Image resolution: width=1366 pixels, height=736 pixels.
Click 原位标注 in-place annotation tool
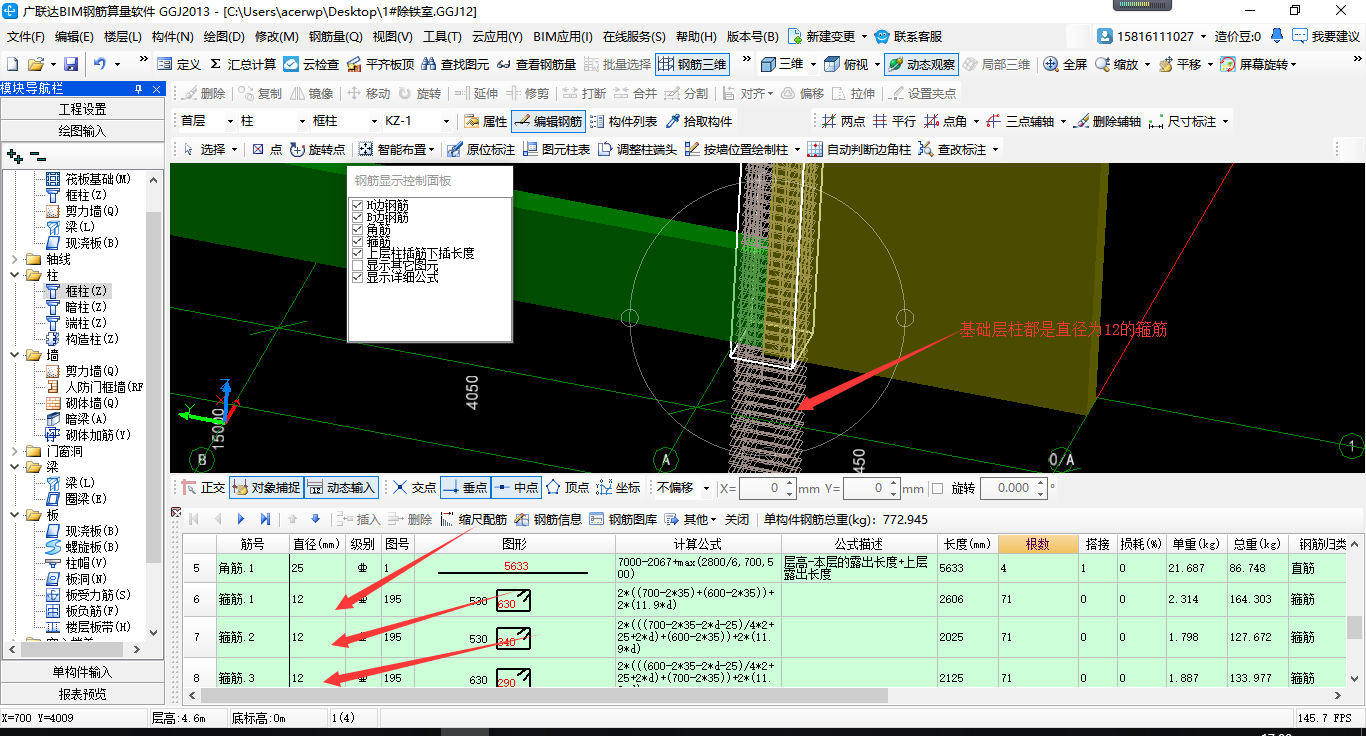pos(481,149)
